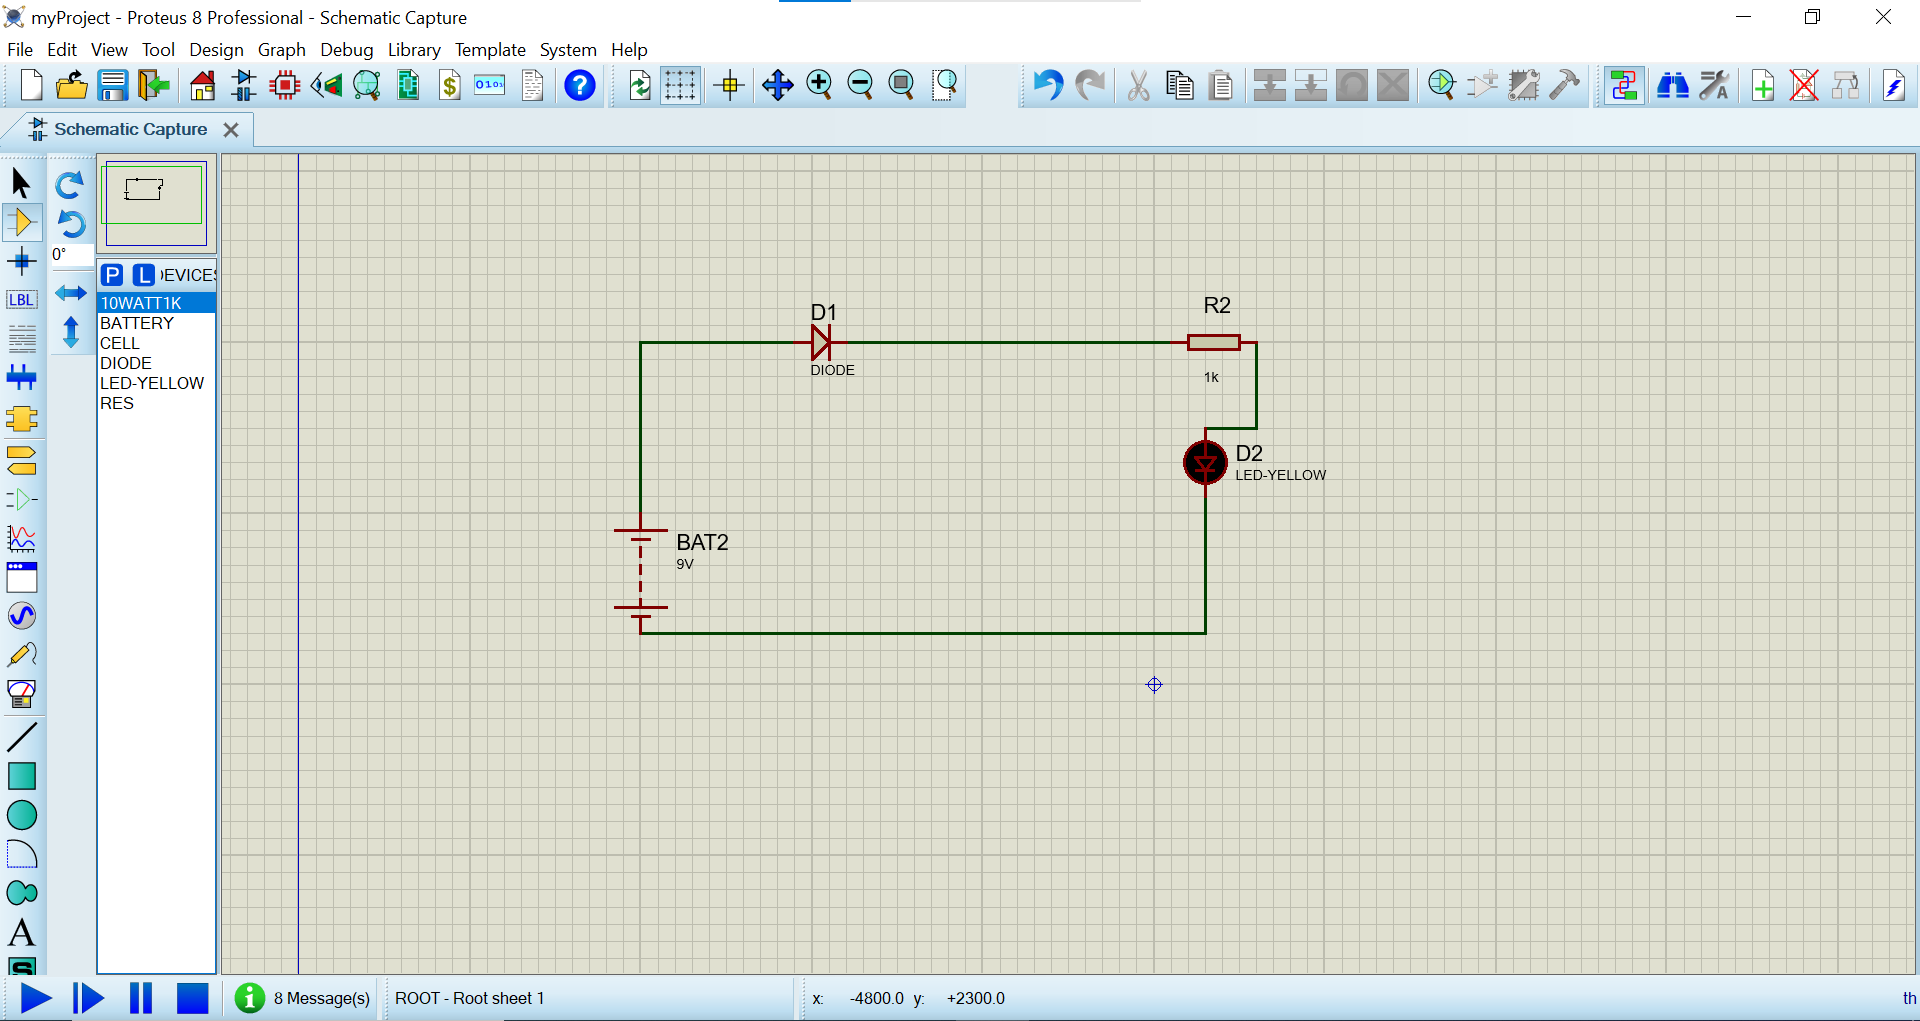Viewport: 1920px width, 1021px height.
Task: Select the Junction dot mode tool
Action: coord(22,262)
